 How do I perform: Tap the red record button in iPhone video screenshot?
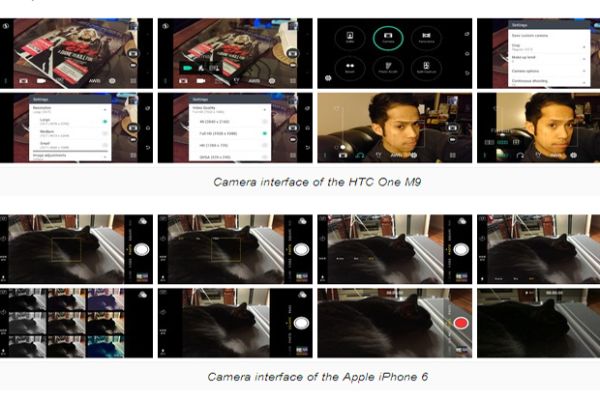(x=461, y=323)
